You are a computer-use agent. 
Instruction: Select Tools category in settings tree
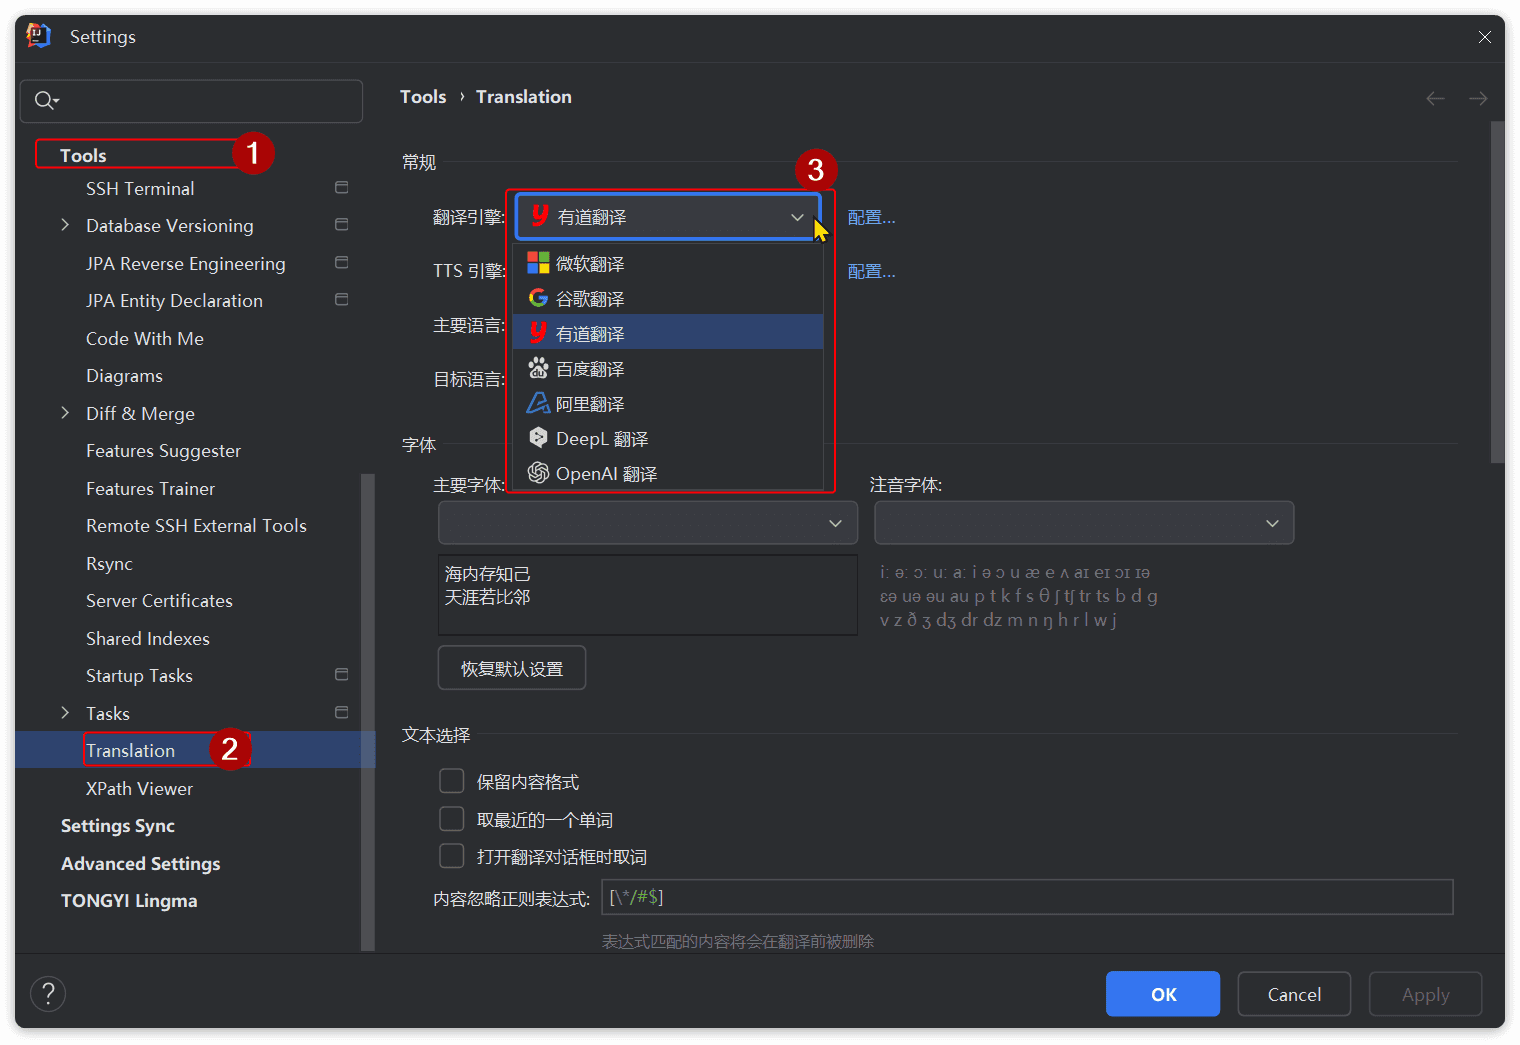83,155
